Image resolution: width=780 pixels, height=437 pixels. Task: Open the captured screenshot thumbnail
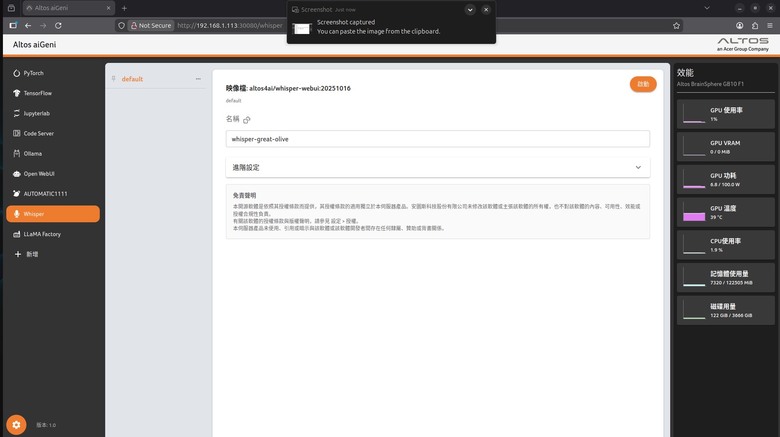tap(301, 28)
